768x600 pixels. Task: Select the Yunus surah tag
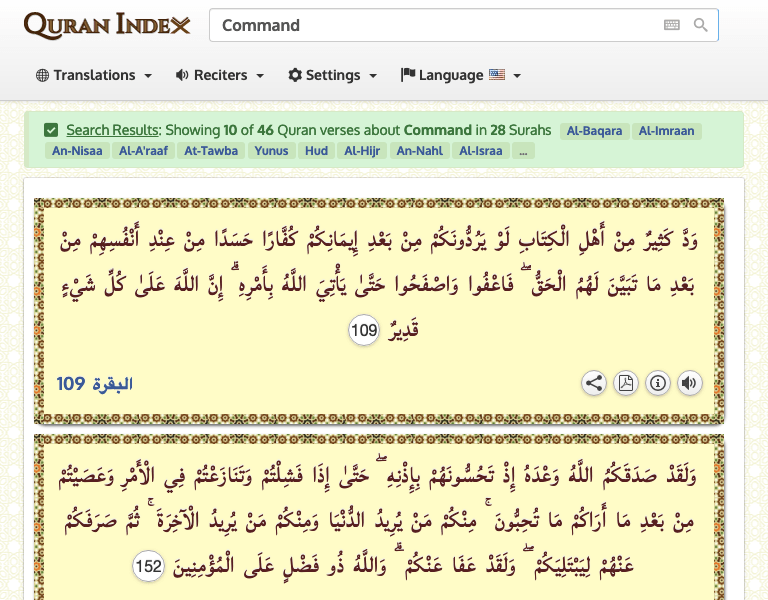point(270,151)
